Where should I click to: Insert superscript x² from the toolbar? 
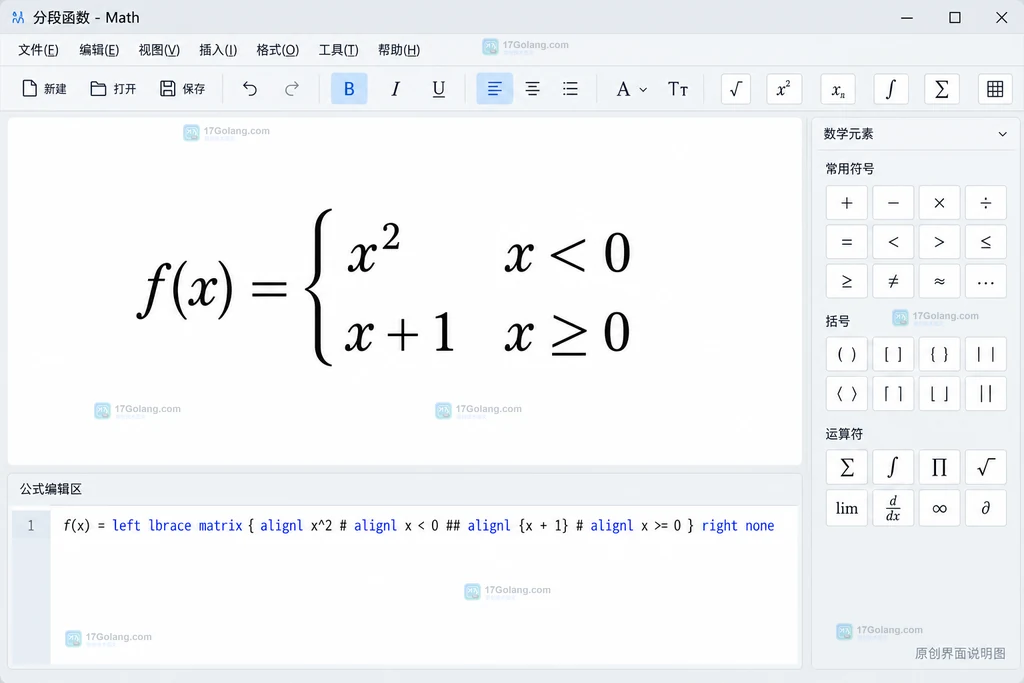pyautogui.click(x=784, y=89)
